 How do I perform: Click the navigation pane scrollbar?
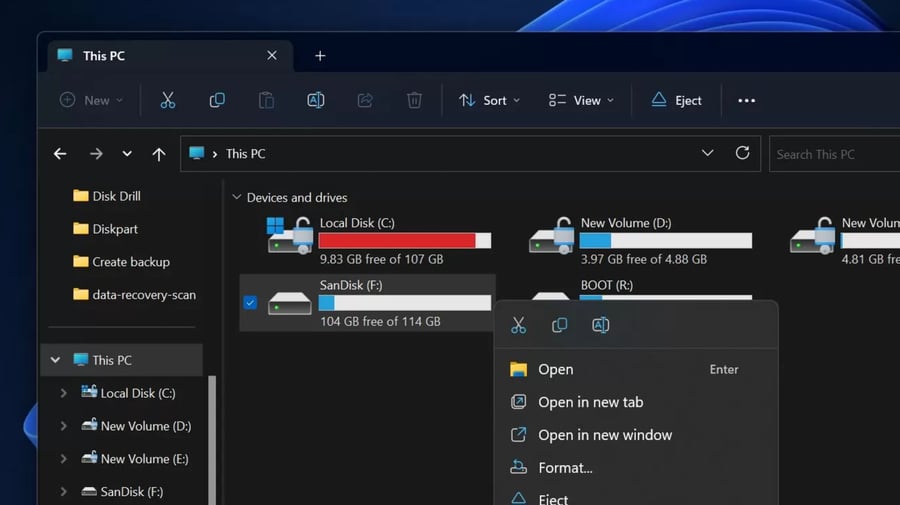tap(212, 440)
